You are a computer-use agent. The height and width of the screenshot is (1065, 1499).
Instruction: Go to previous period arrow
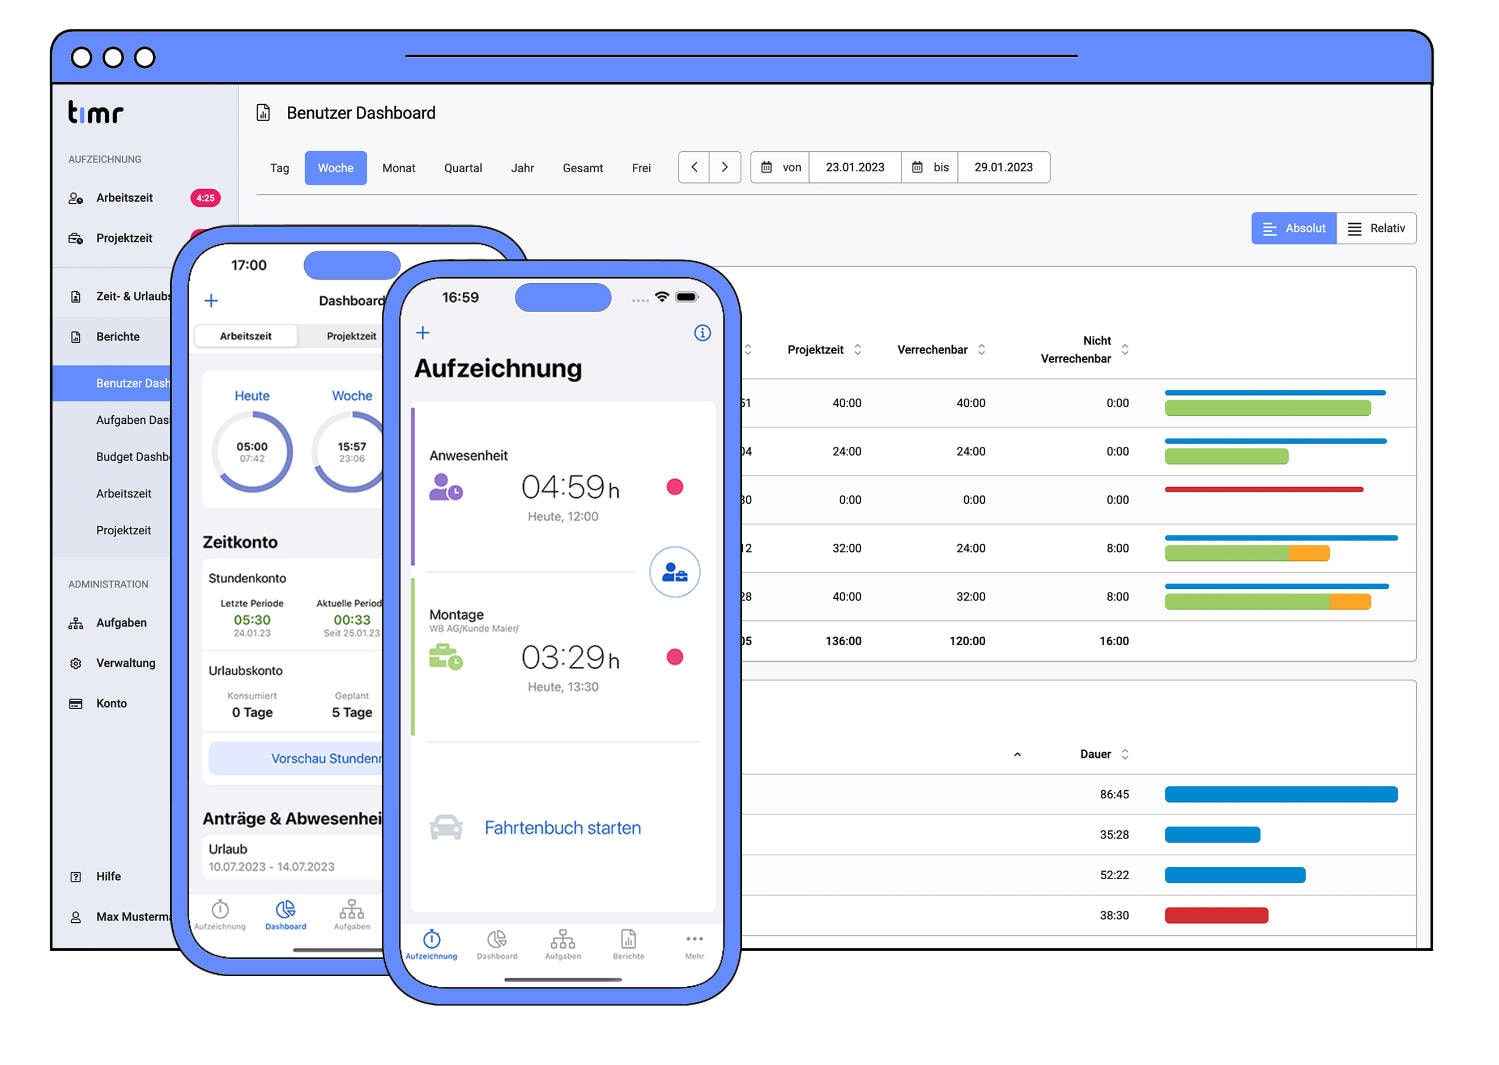[x=694, y=167]
